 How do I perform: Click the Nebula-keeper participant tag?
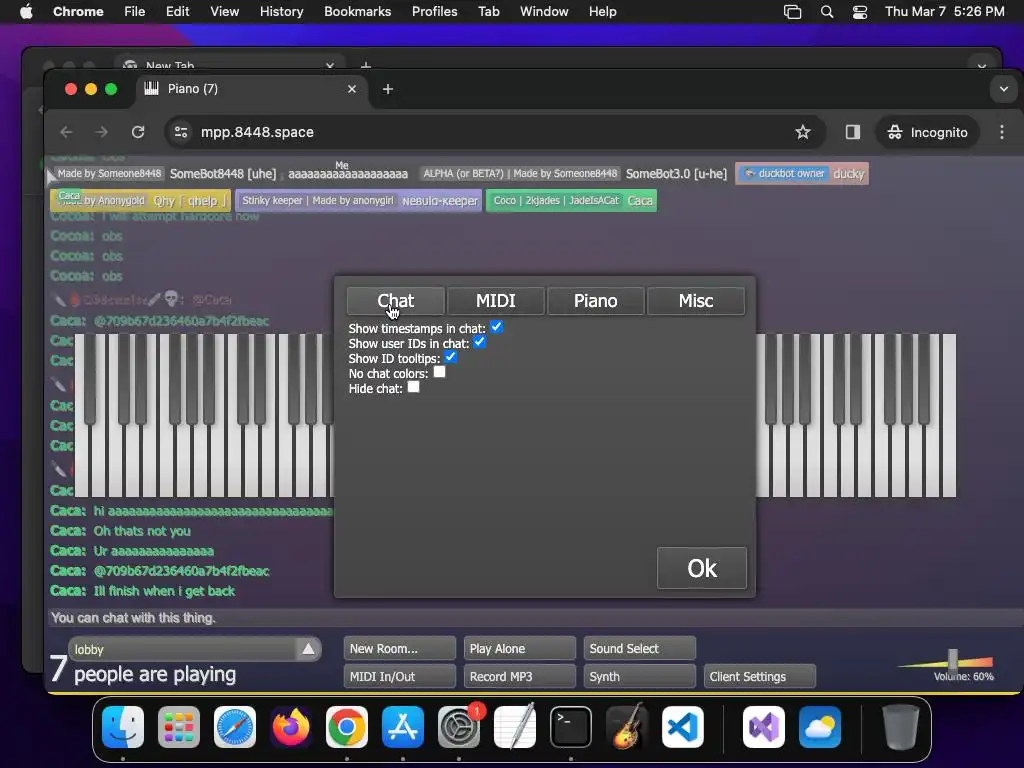point(359,200)
